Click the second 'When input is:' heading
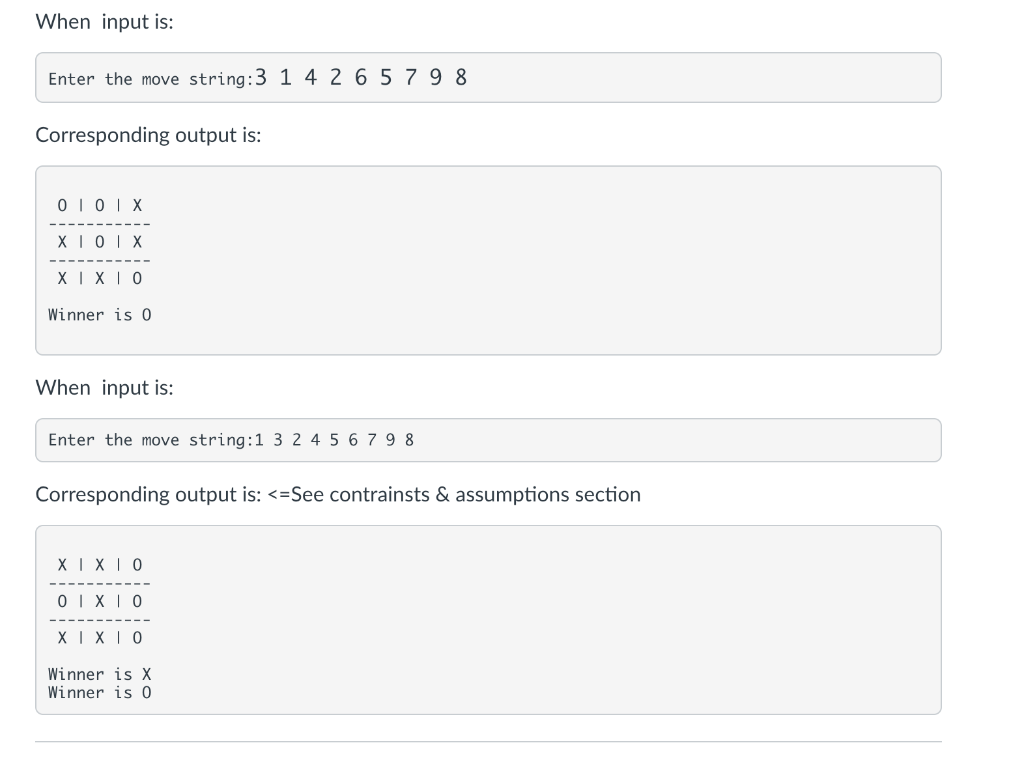This screenshot has width=1024, height=758. point(104,388)
